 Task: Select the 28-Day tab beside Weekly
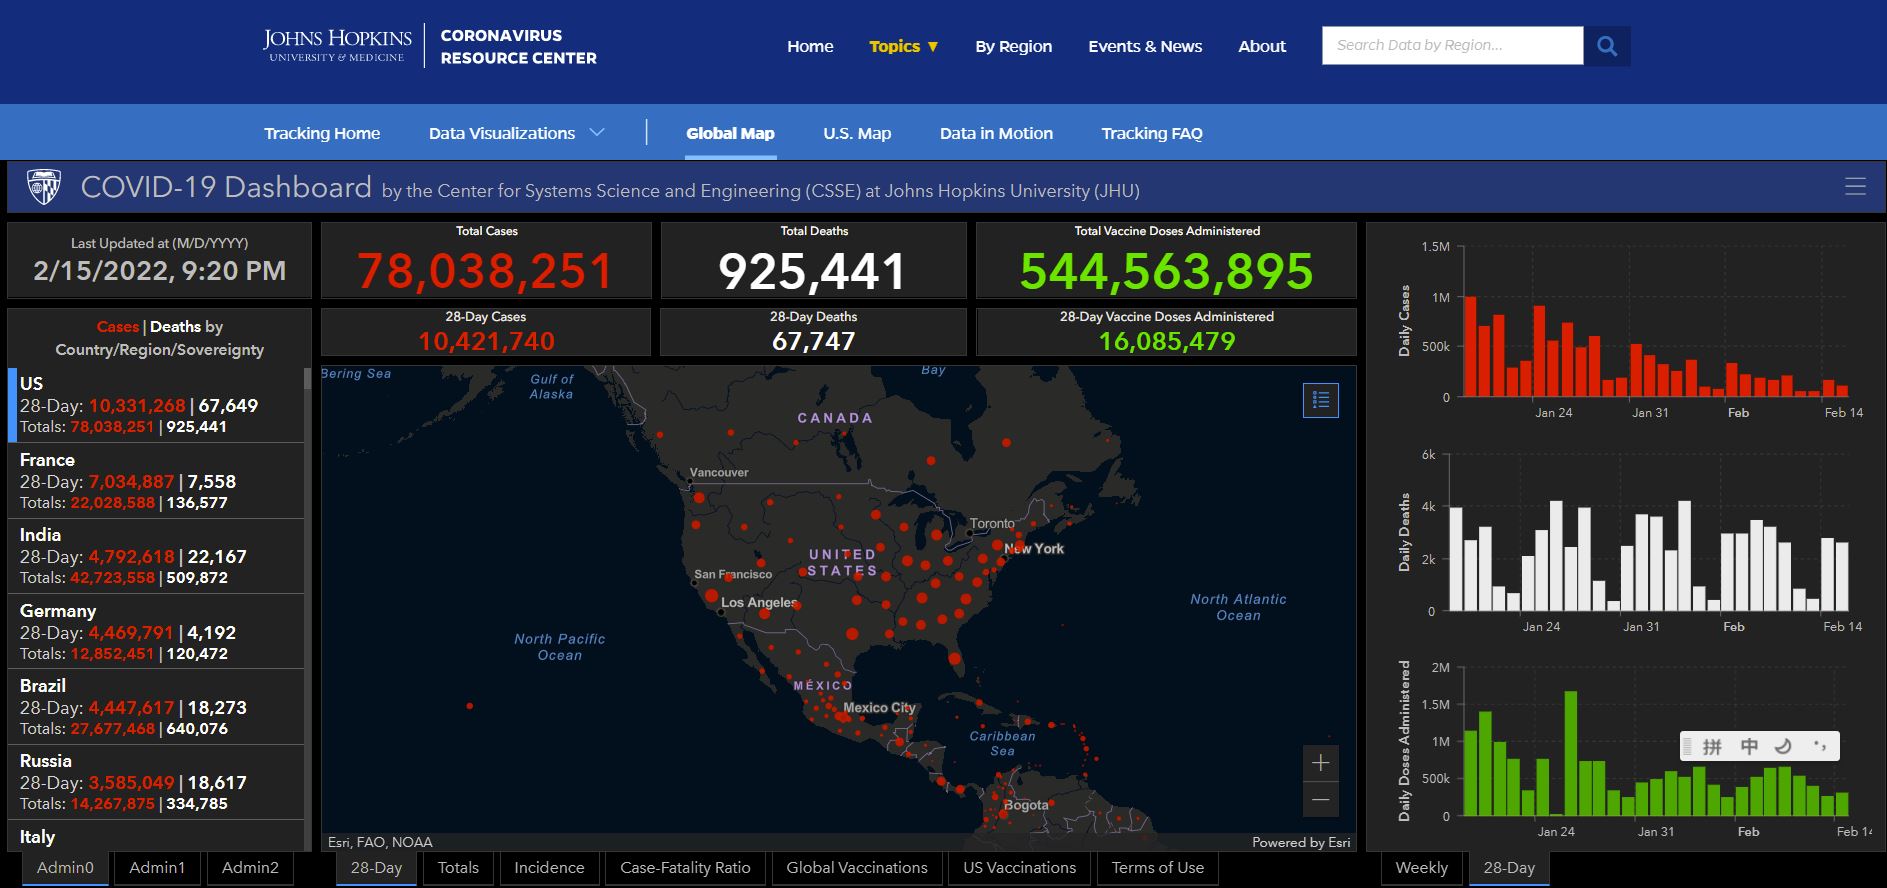1509,868
